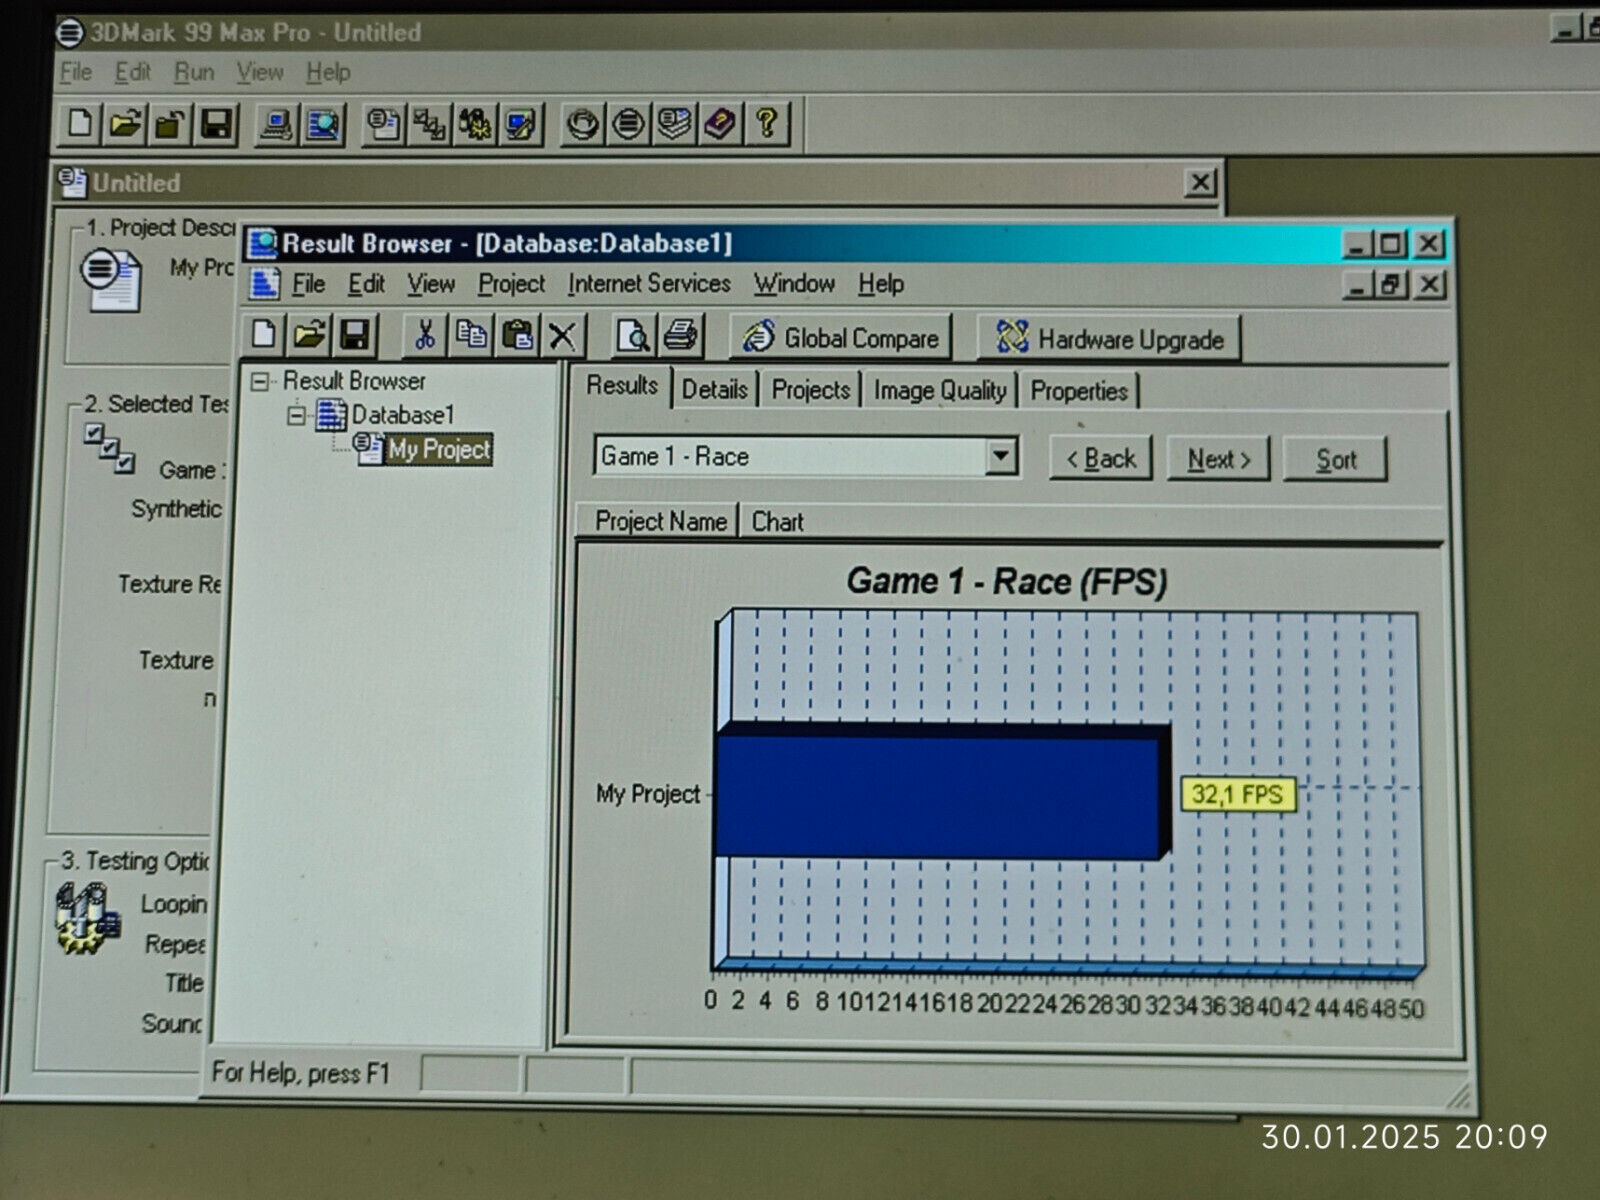Collapse the Result Browser tree root
The image size is (1600, 1200).
click(x=260, y=381)
